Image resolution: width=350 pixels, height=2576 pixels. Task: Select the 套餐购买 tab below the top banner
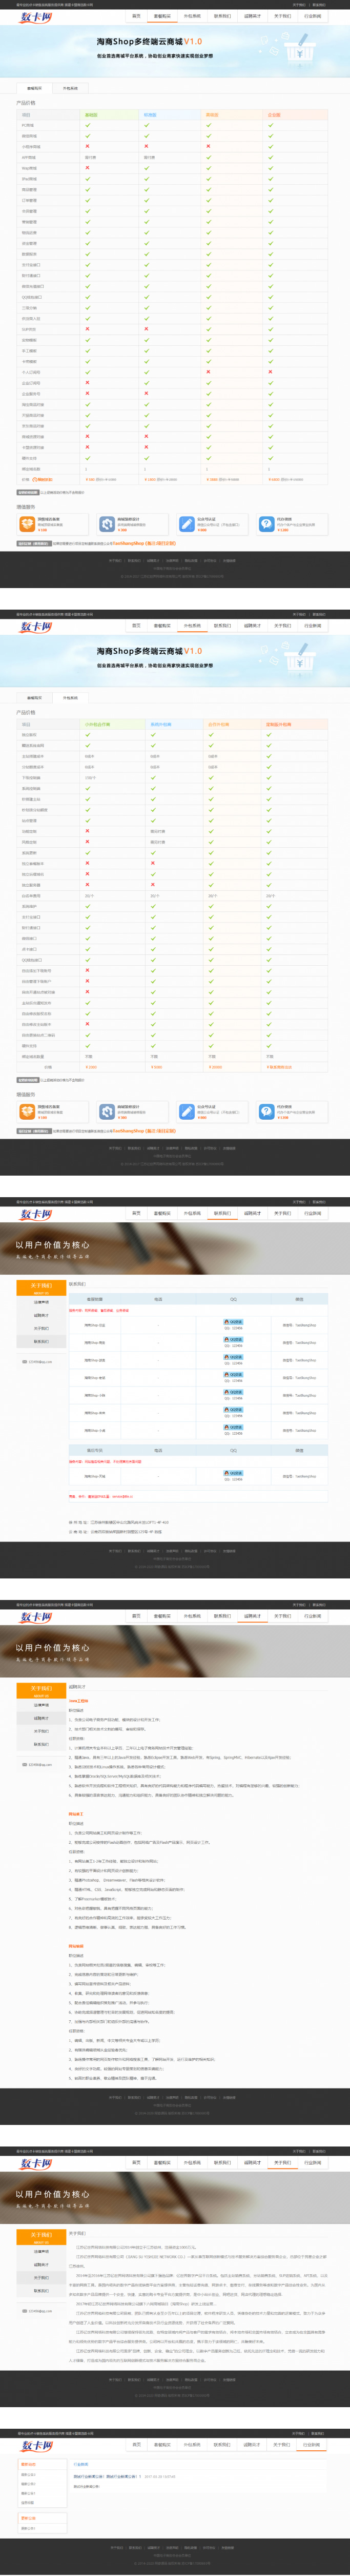(x=34, y=88)
